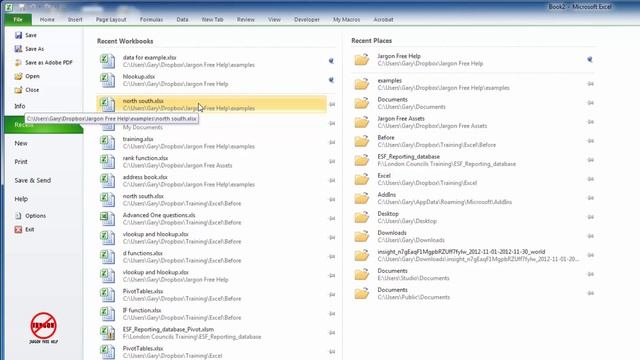The image size is (640, 360).
Task: Open the Acrobat tab
Action: click(x=383, y=20)
